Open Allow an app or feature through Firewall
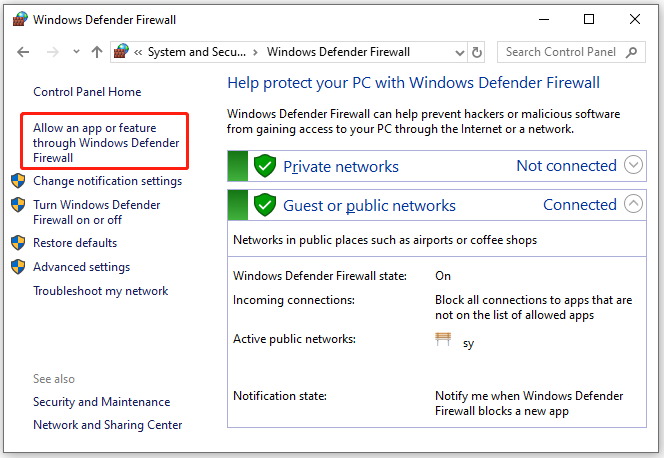 [x=106, y=143]
